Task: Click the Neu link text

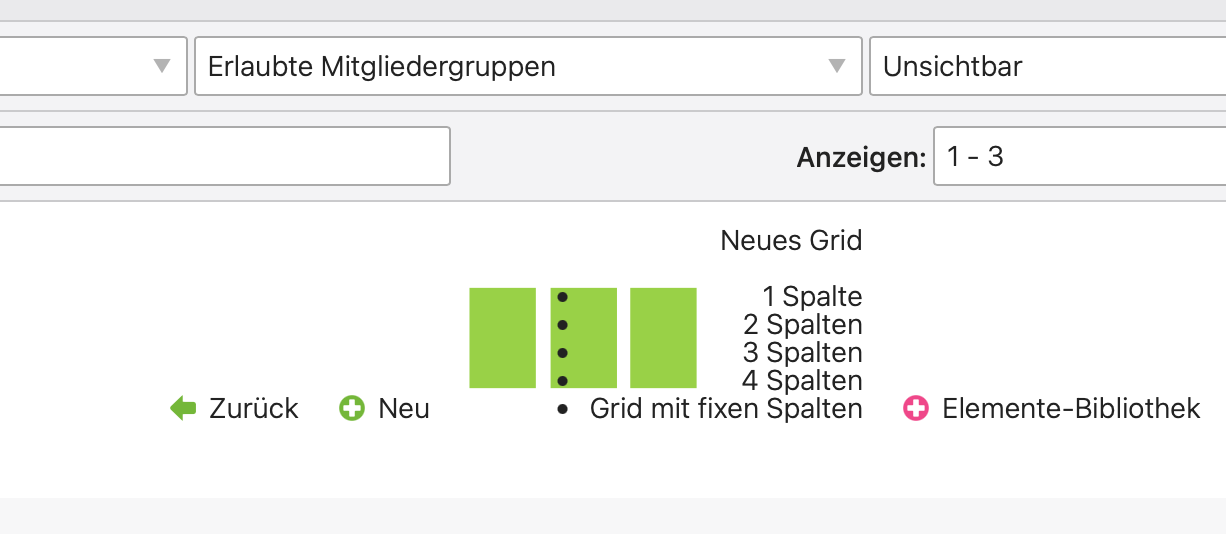Action: point(404,409)
